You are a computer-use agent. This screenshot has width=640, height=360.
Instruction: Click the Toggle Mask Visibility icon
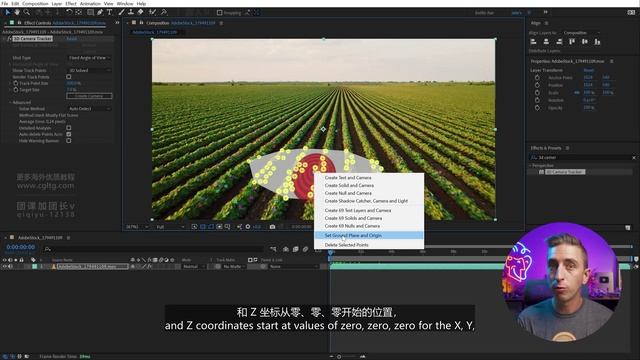(x=211, y=227)
